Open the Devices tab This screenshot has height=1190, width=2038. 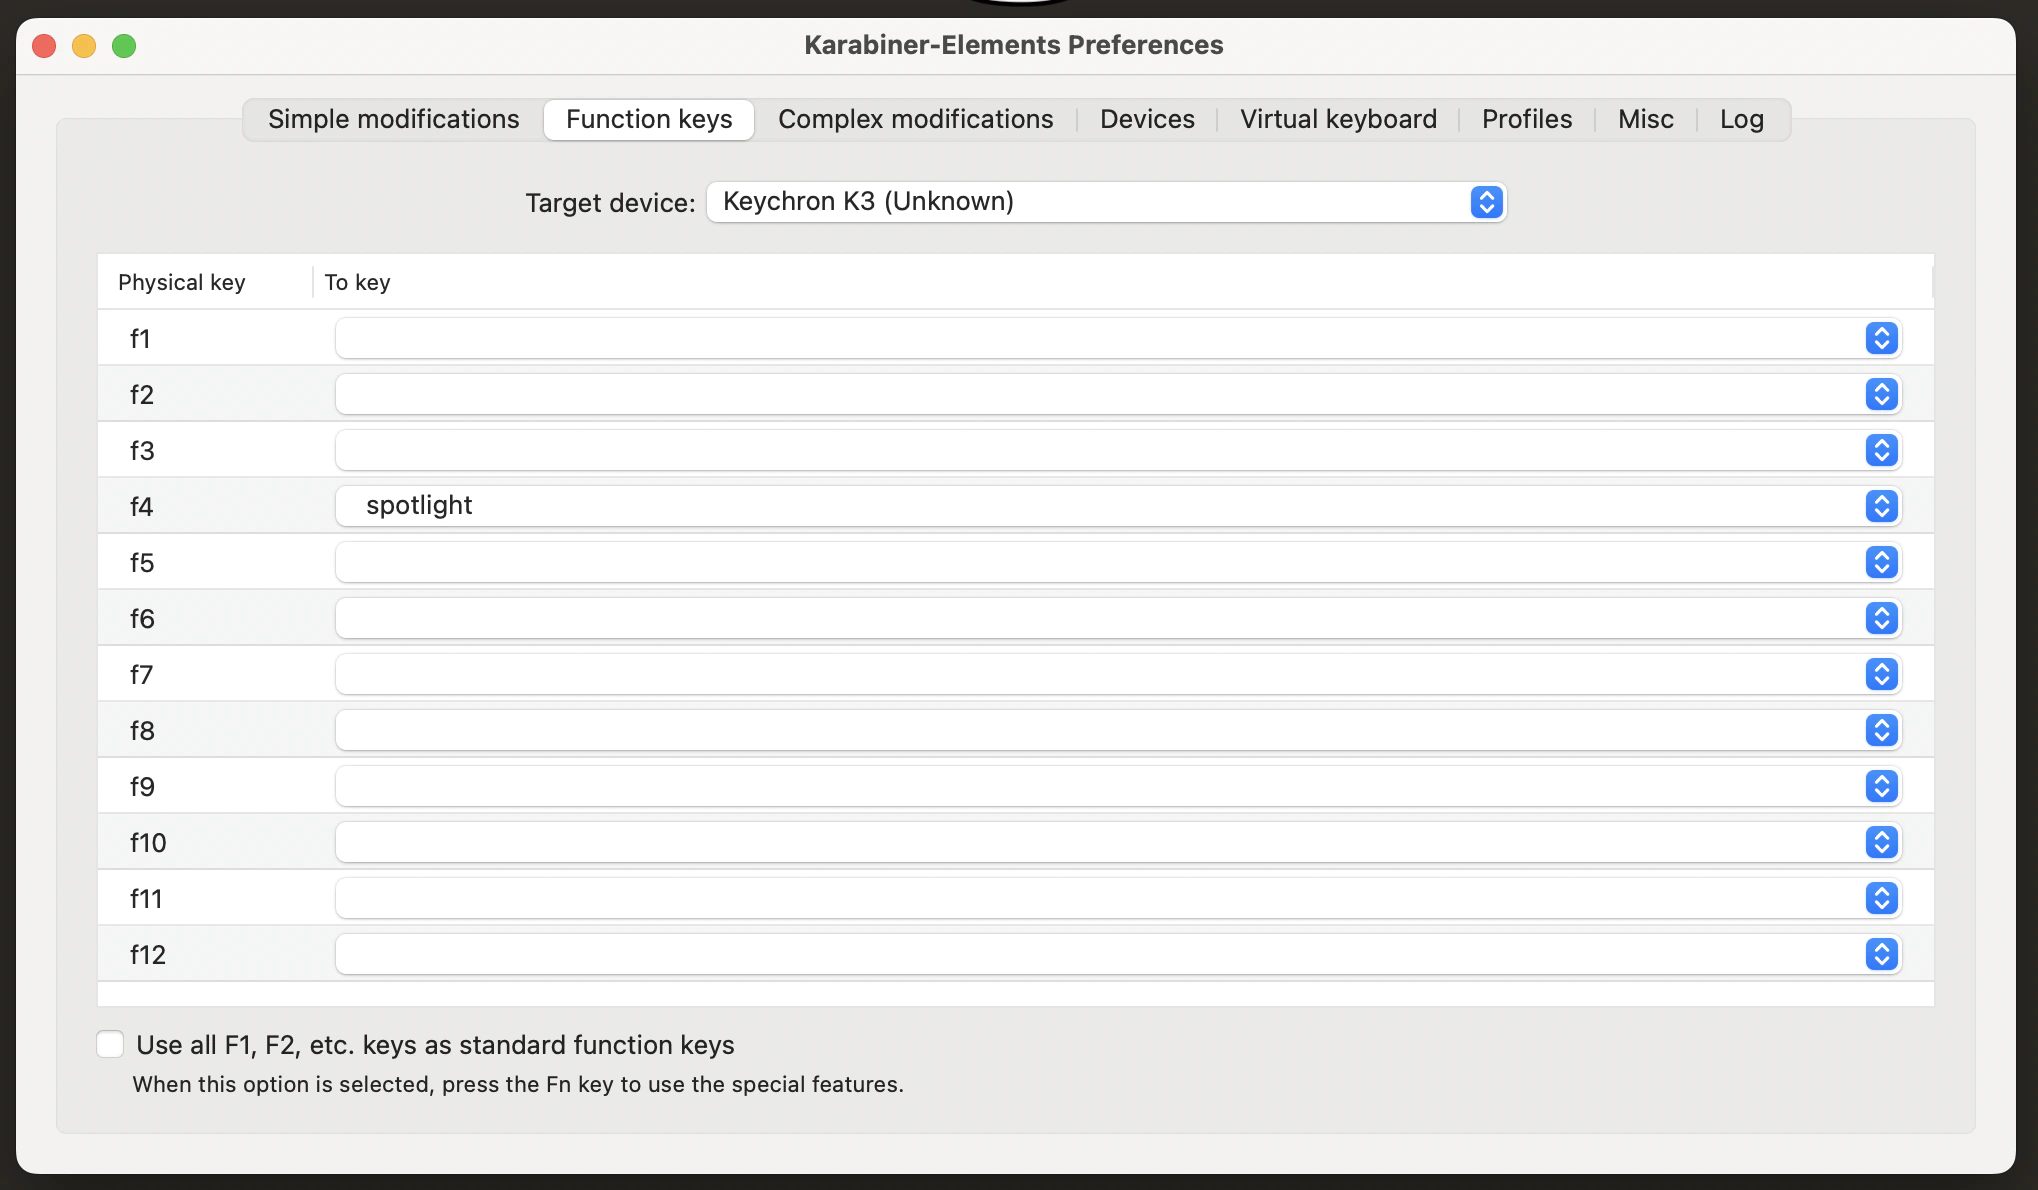click(x=1147, y=119)
